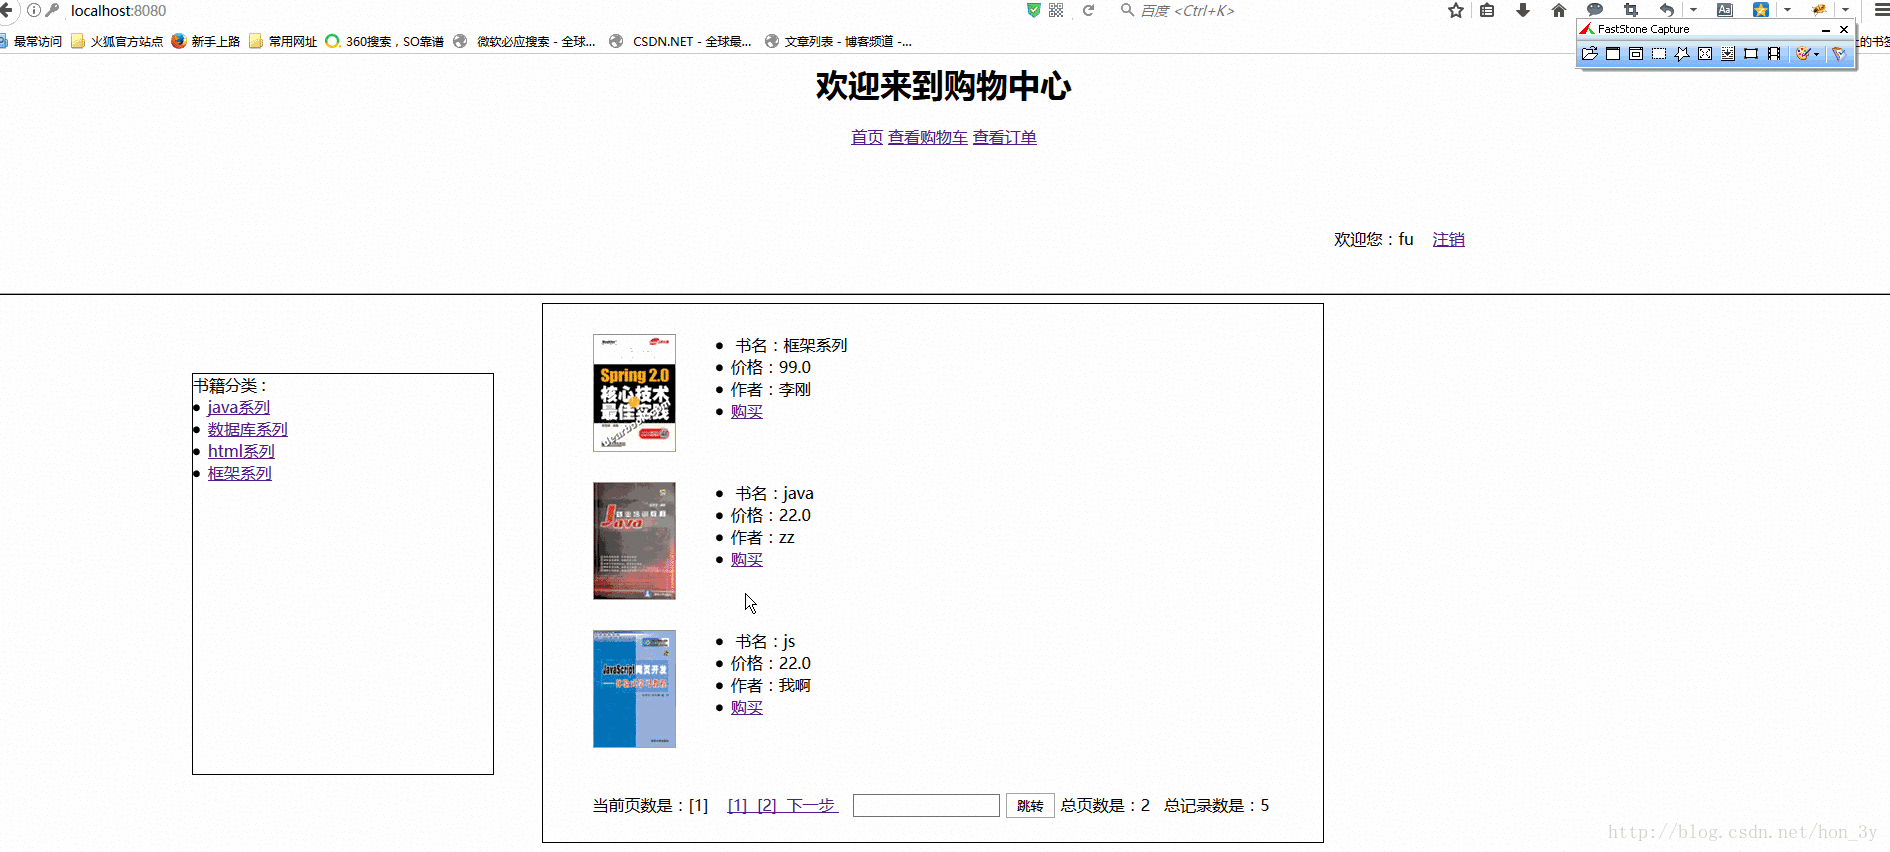Open FastStone Capture settings icon
Viewport: 1890px width, 852px height.
1838,54
